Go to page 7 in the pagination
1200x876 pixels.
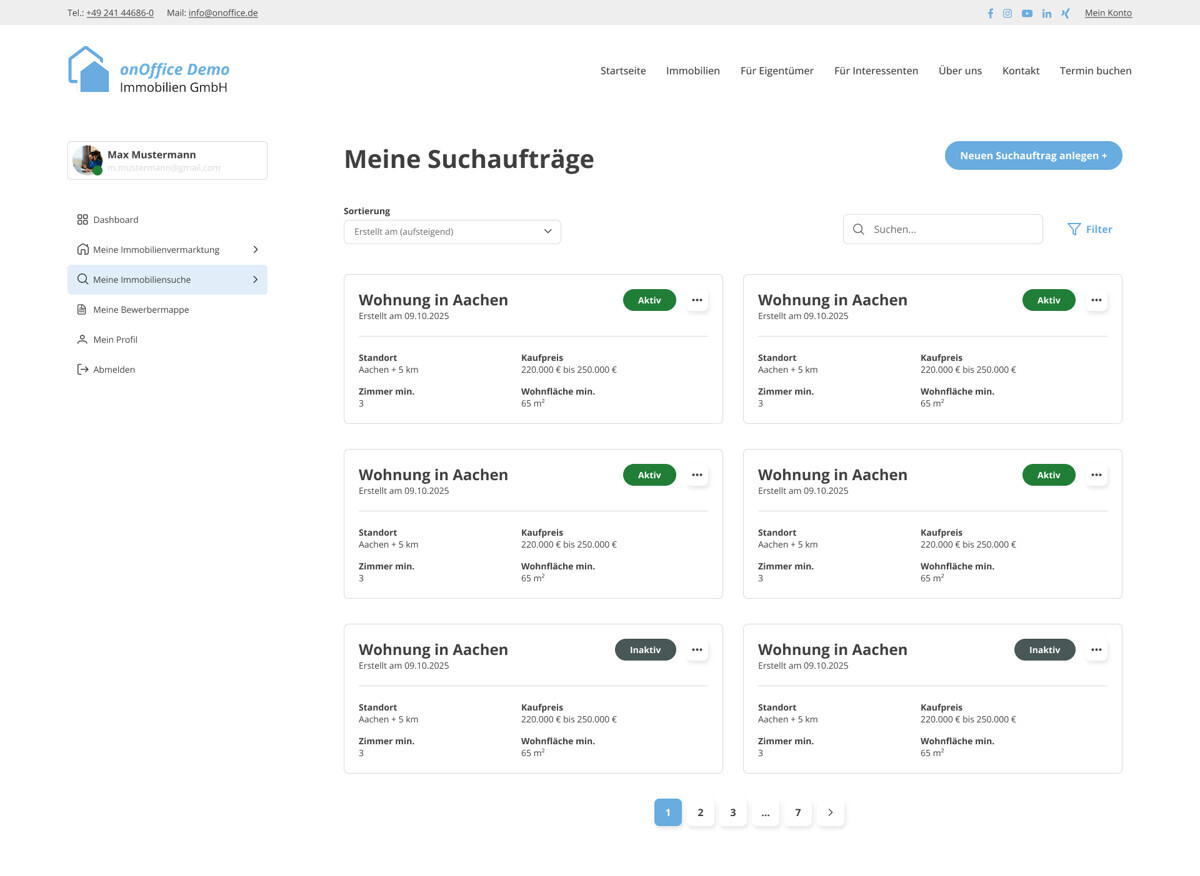[798, 812]
